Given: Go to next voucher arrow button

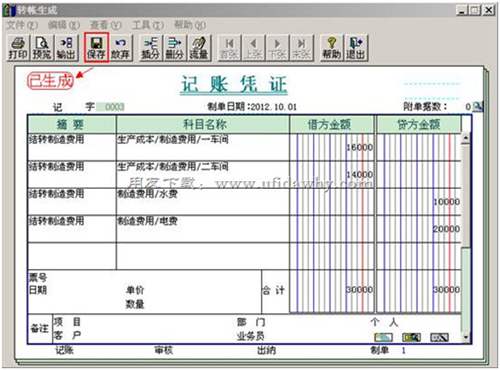Looking at the screenshot, I should (277, 48).
